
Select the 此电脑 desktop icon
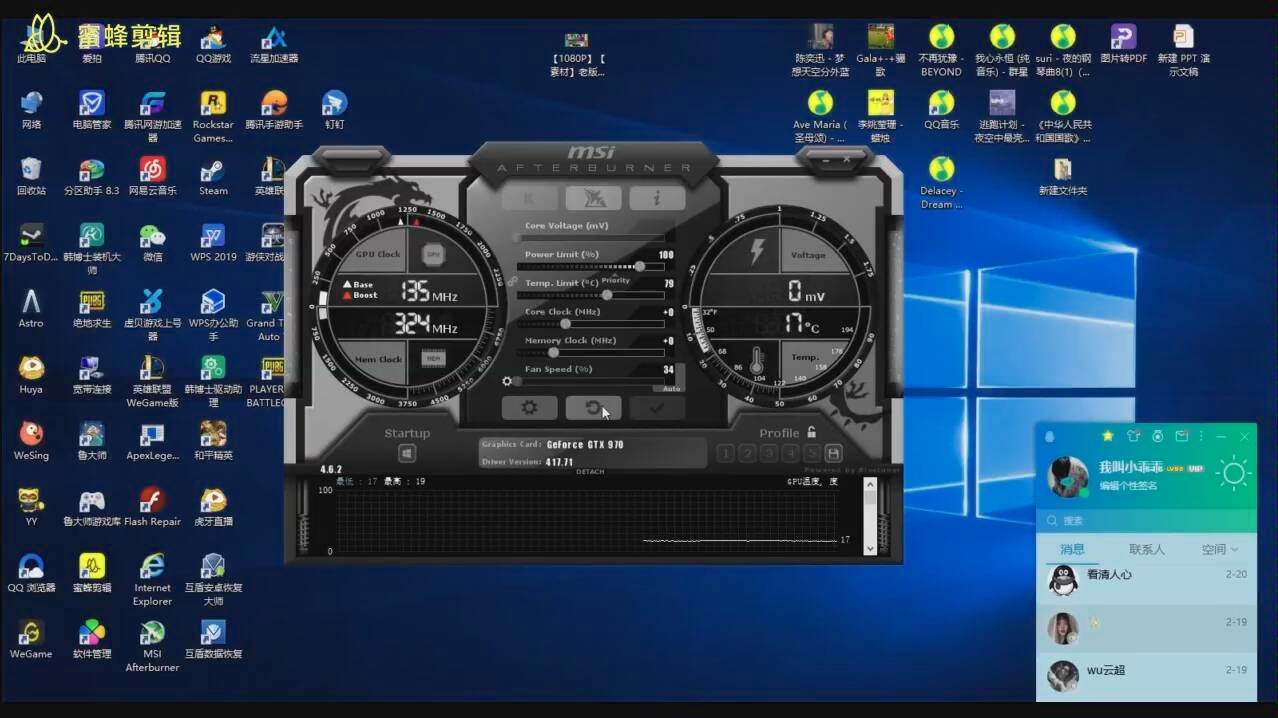point(31,44)
